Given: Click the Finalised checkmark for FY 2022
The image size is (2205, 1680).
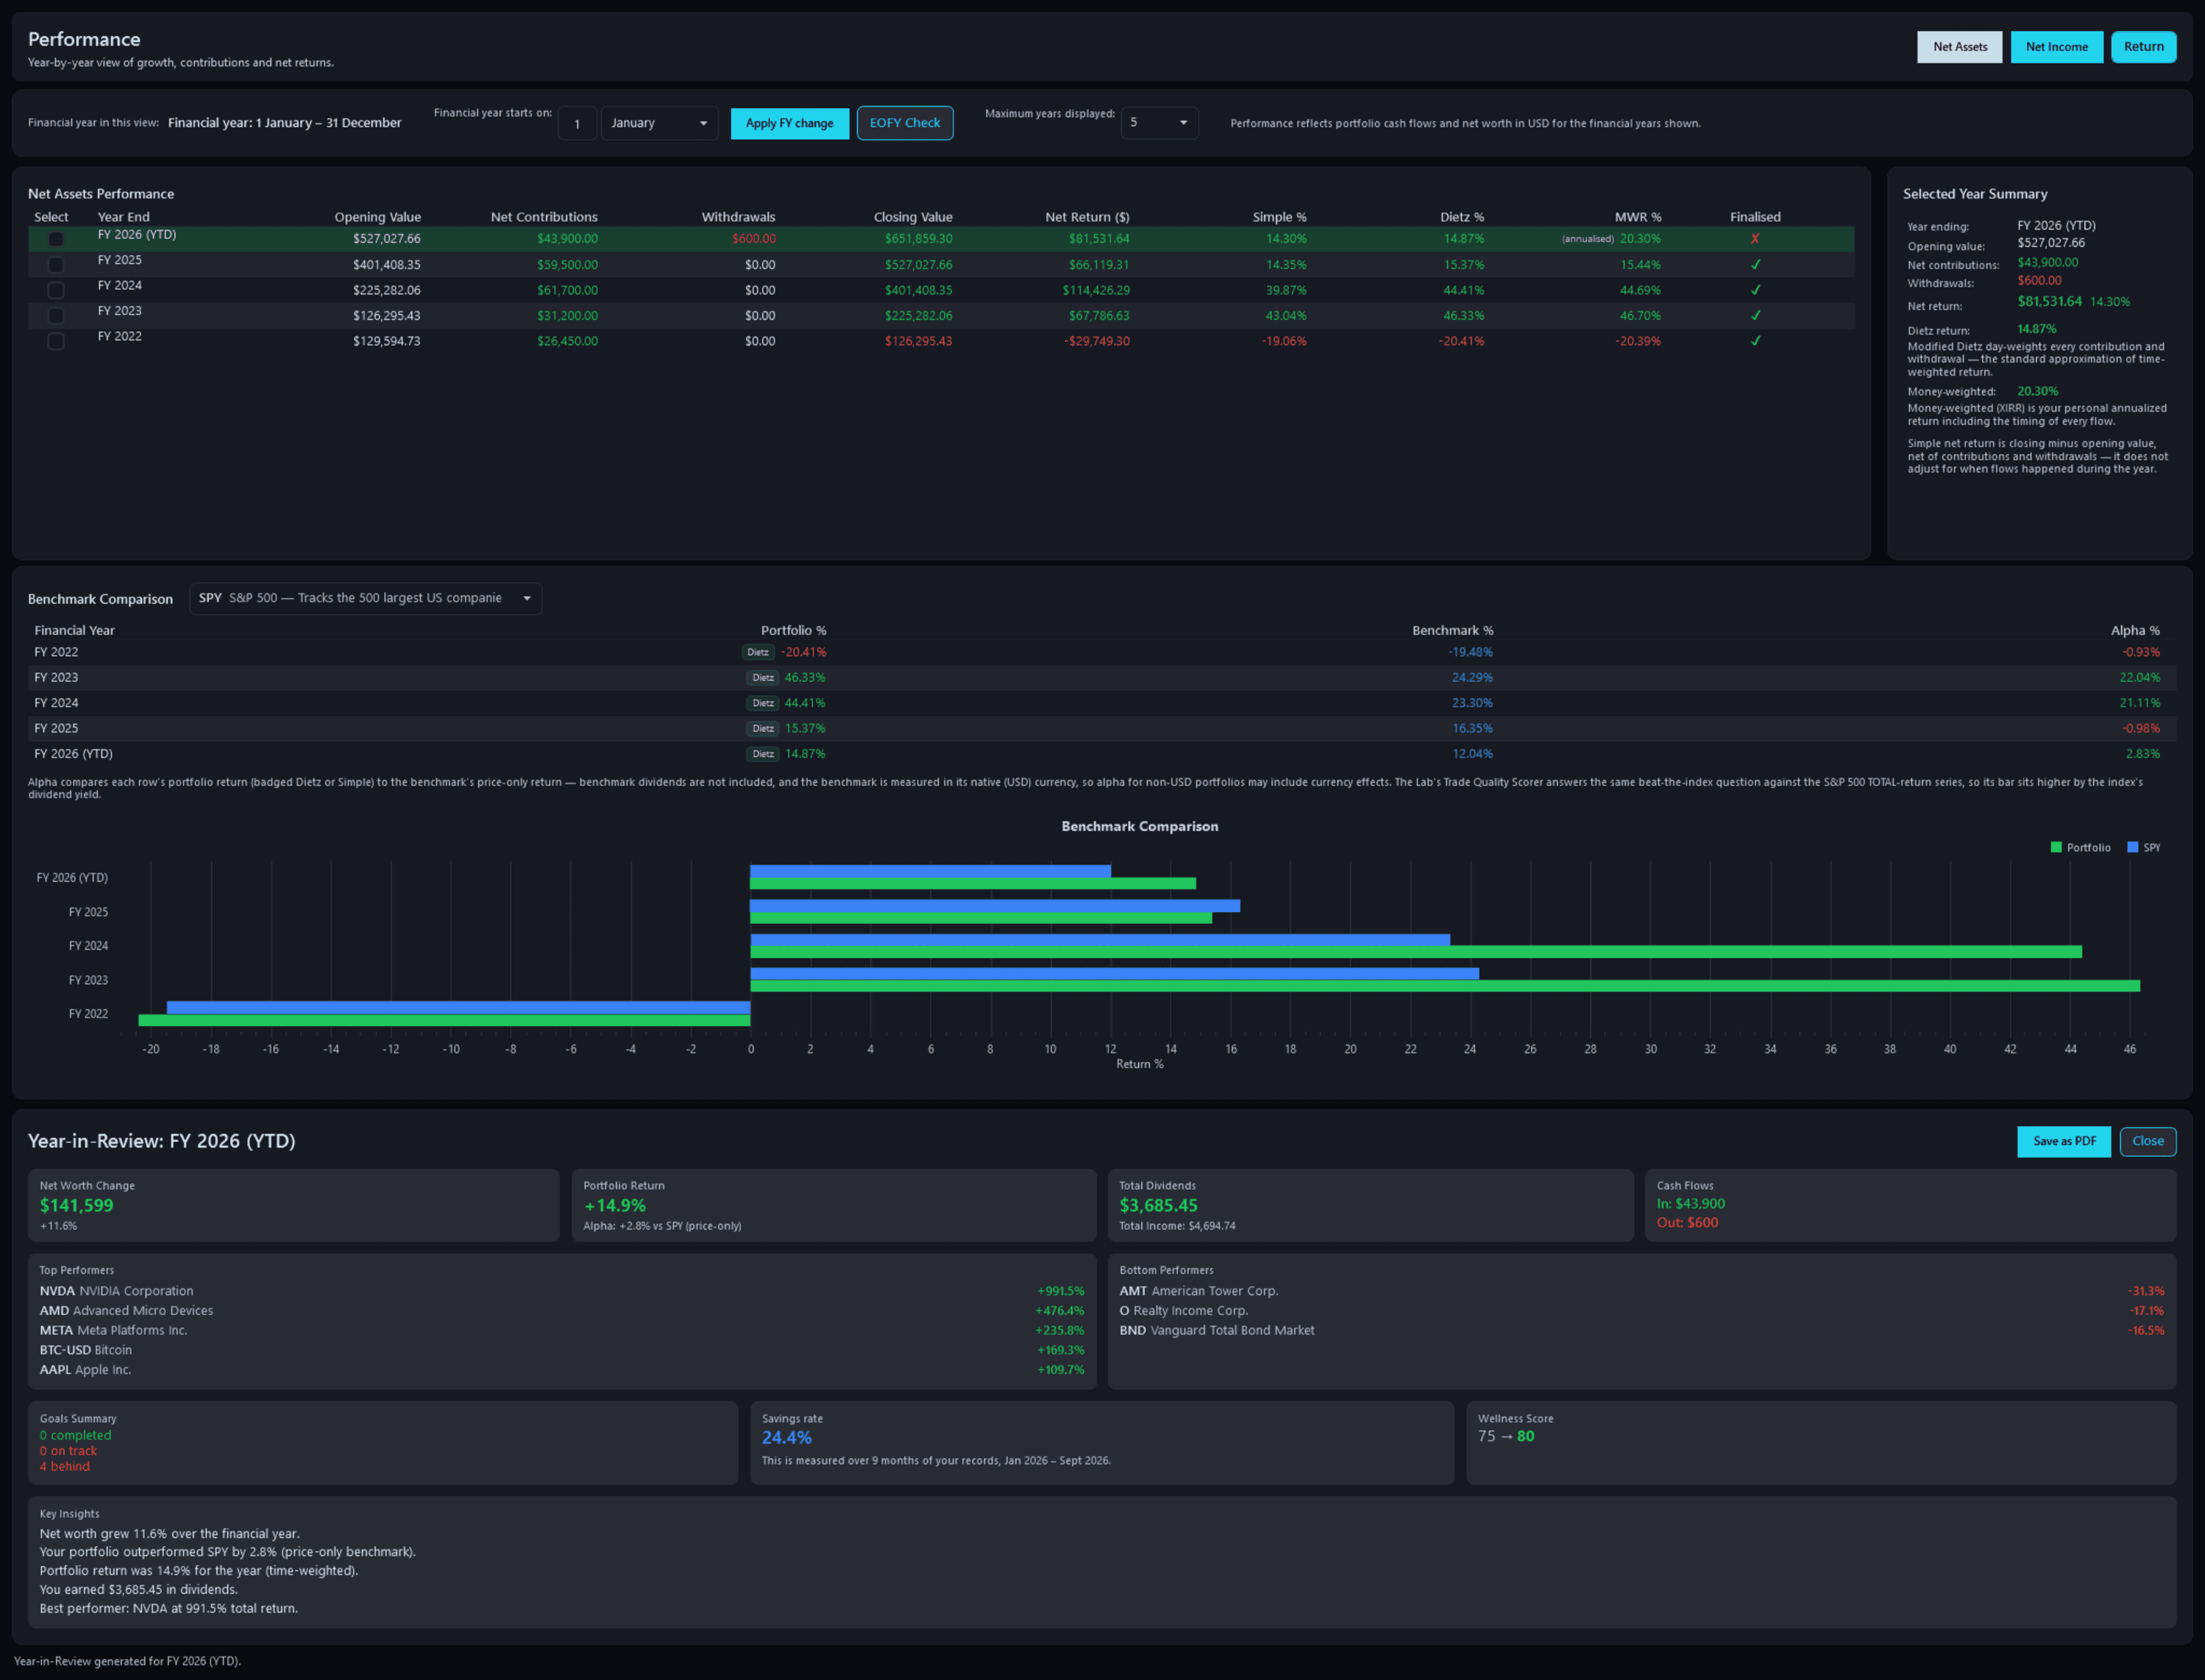Looking at the screenshot, I should tap(1755, 341).
